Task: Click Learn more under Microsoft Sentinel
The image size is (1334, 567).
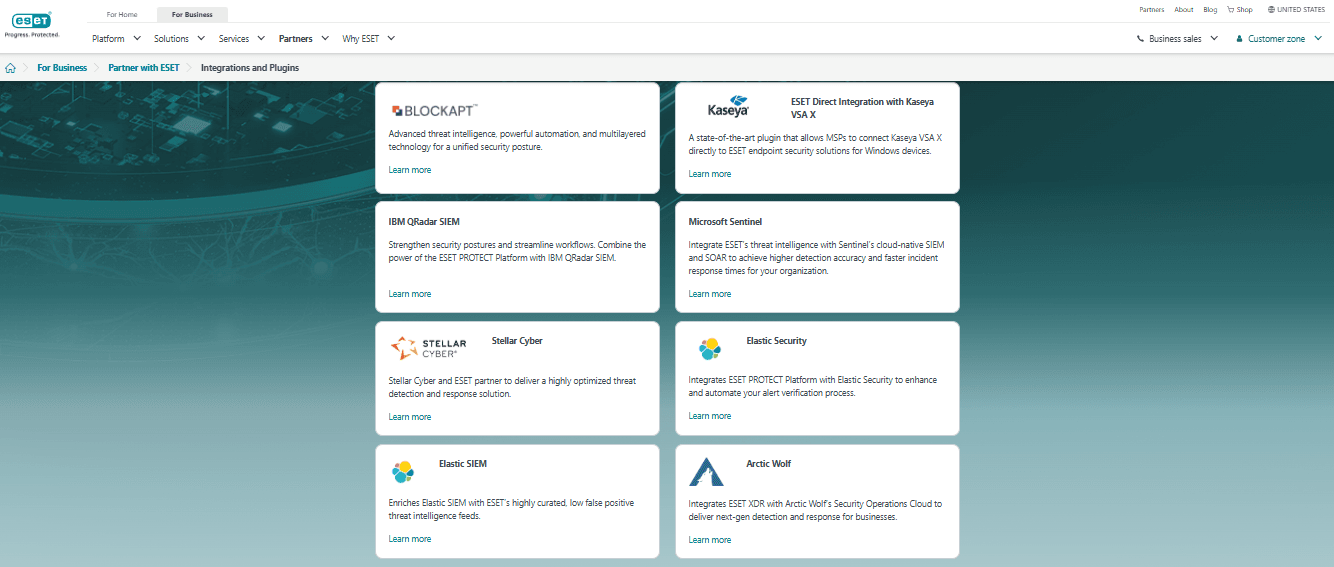Action: coord(710,294)
